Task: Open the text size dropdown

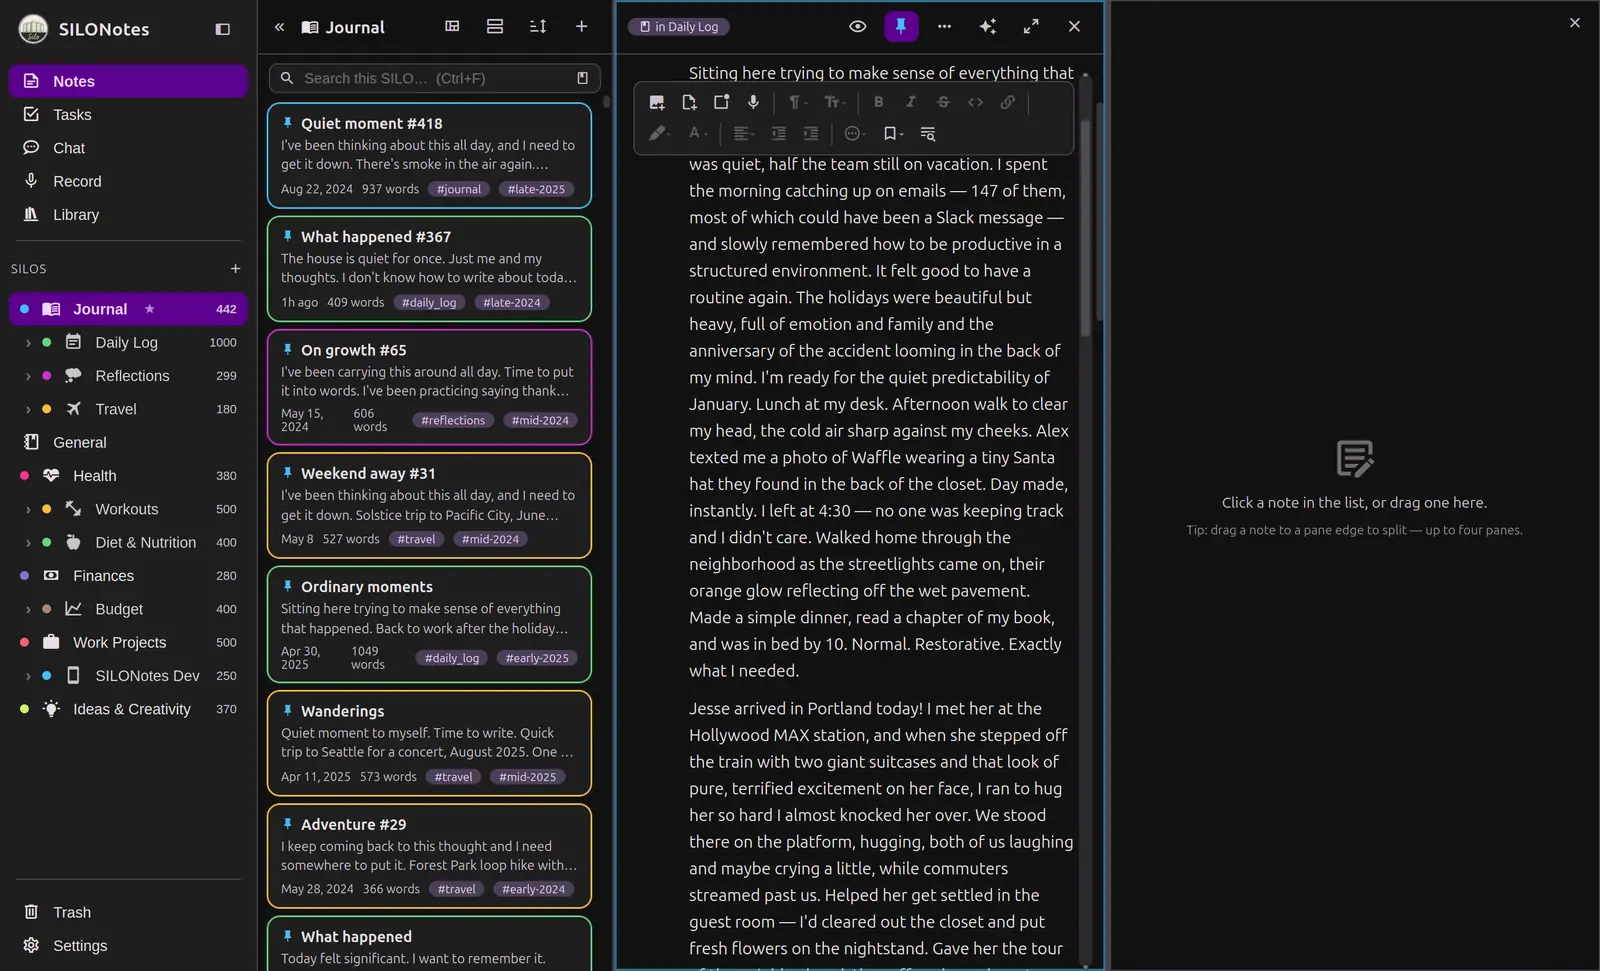Action: coord(834,102)
